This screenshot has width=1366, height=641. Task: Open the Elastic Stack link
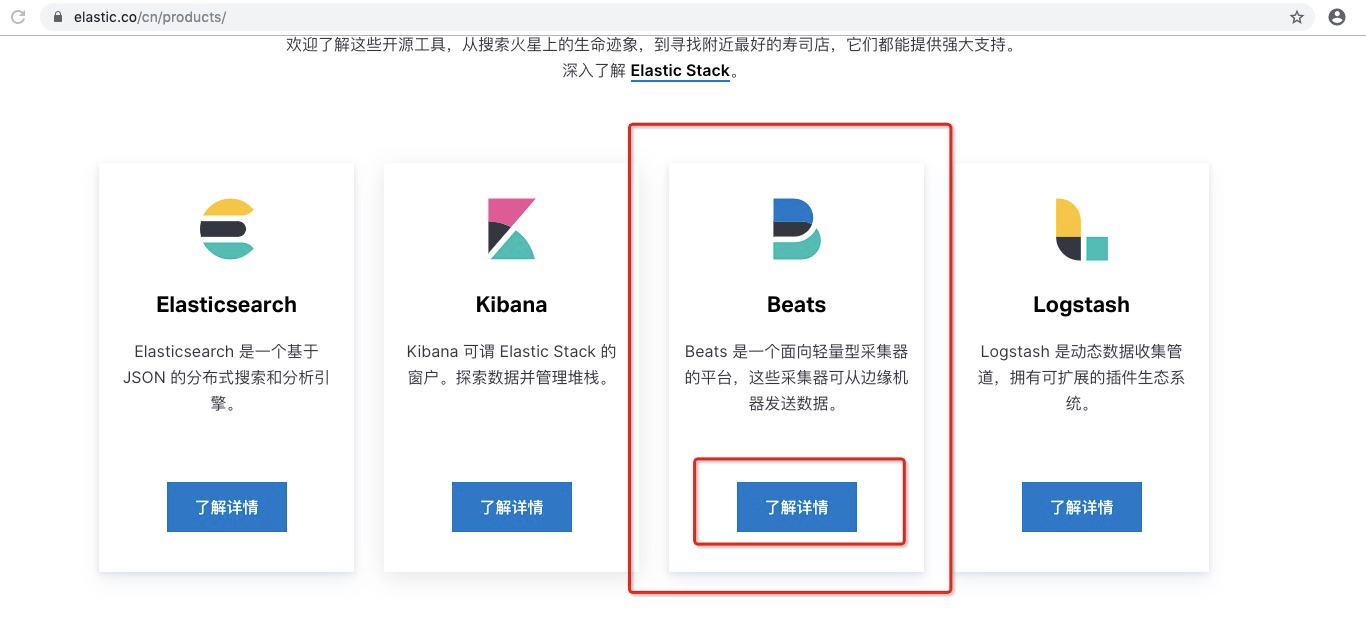coord(679,70)
